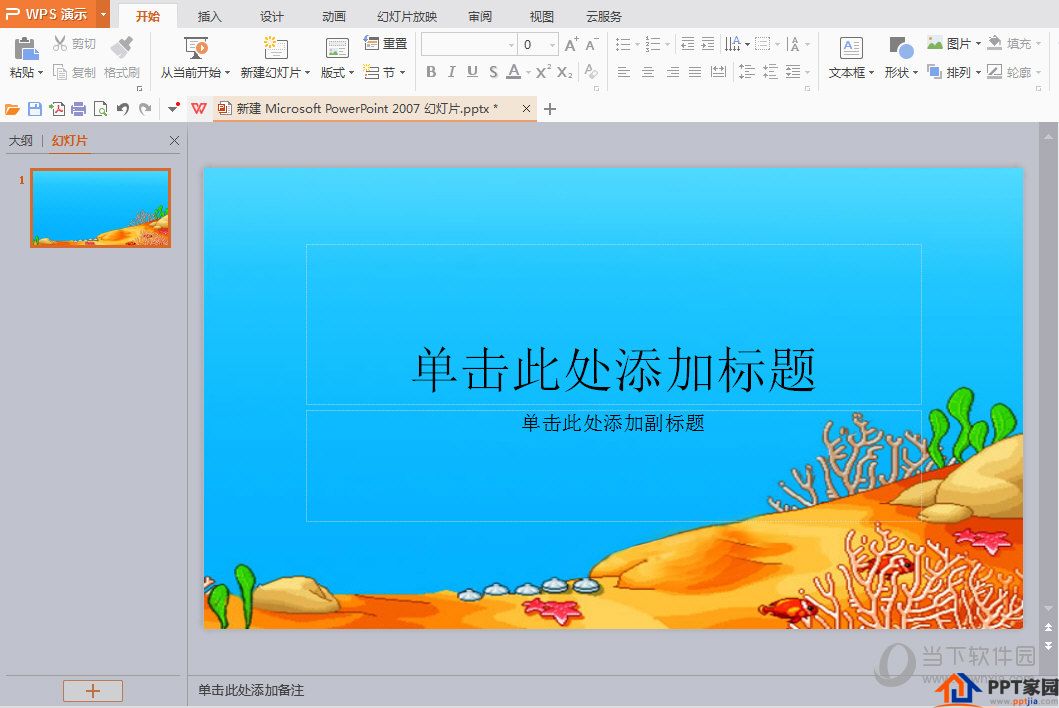Open the font size dropdown showing 0
Viewport: 1059px width, 708px height.
click(x=538, y=45)
